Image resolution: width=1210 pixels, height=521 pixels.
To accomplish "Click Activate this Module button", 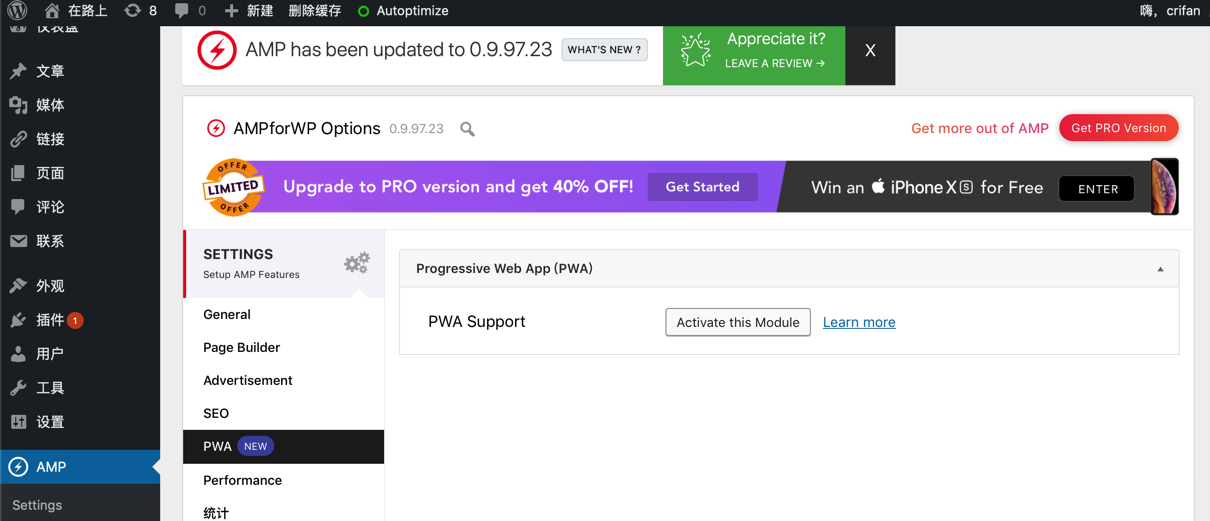I will point(738,322).
